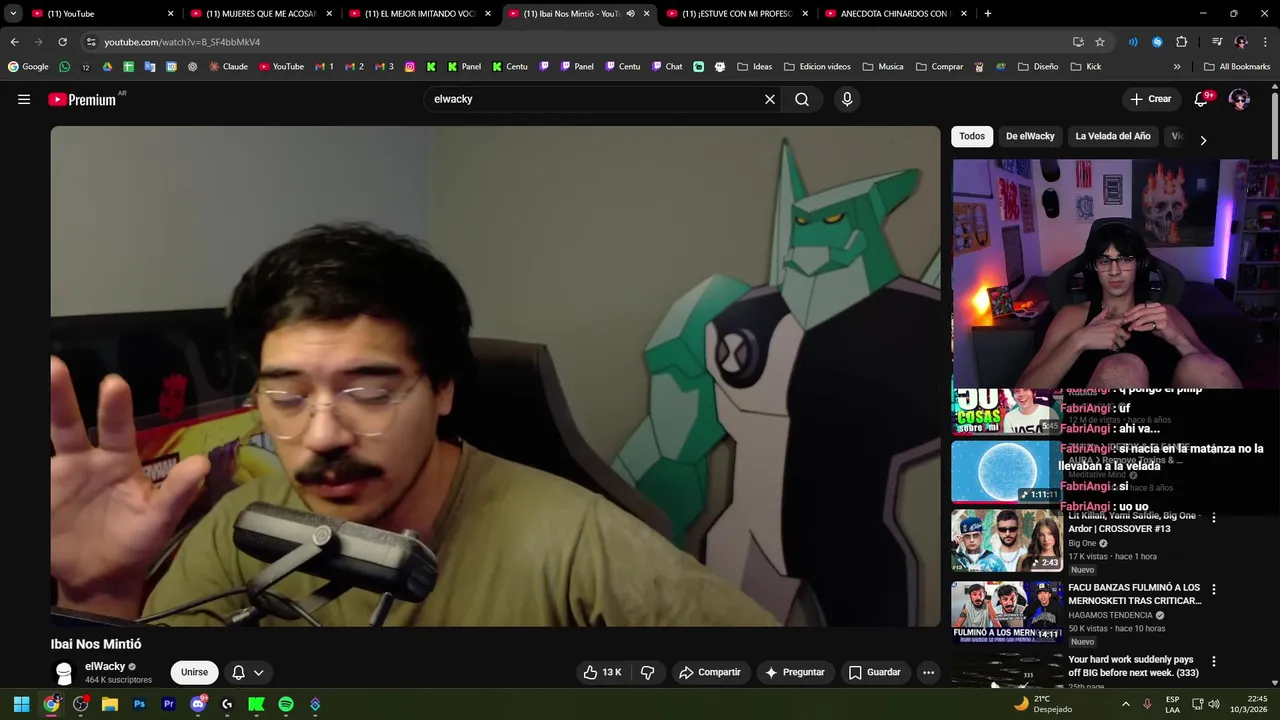
Task: Open Premiere Pro from the taskbar
Action: pyautogui.click(x=169, y=704)
